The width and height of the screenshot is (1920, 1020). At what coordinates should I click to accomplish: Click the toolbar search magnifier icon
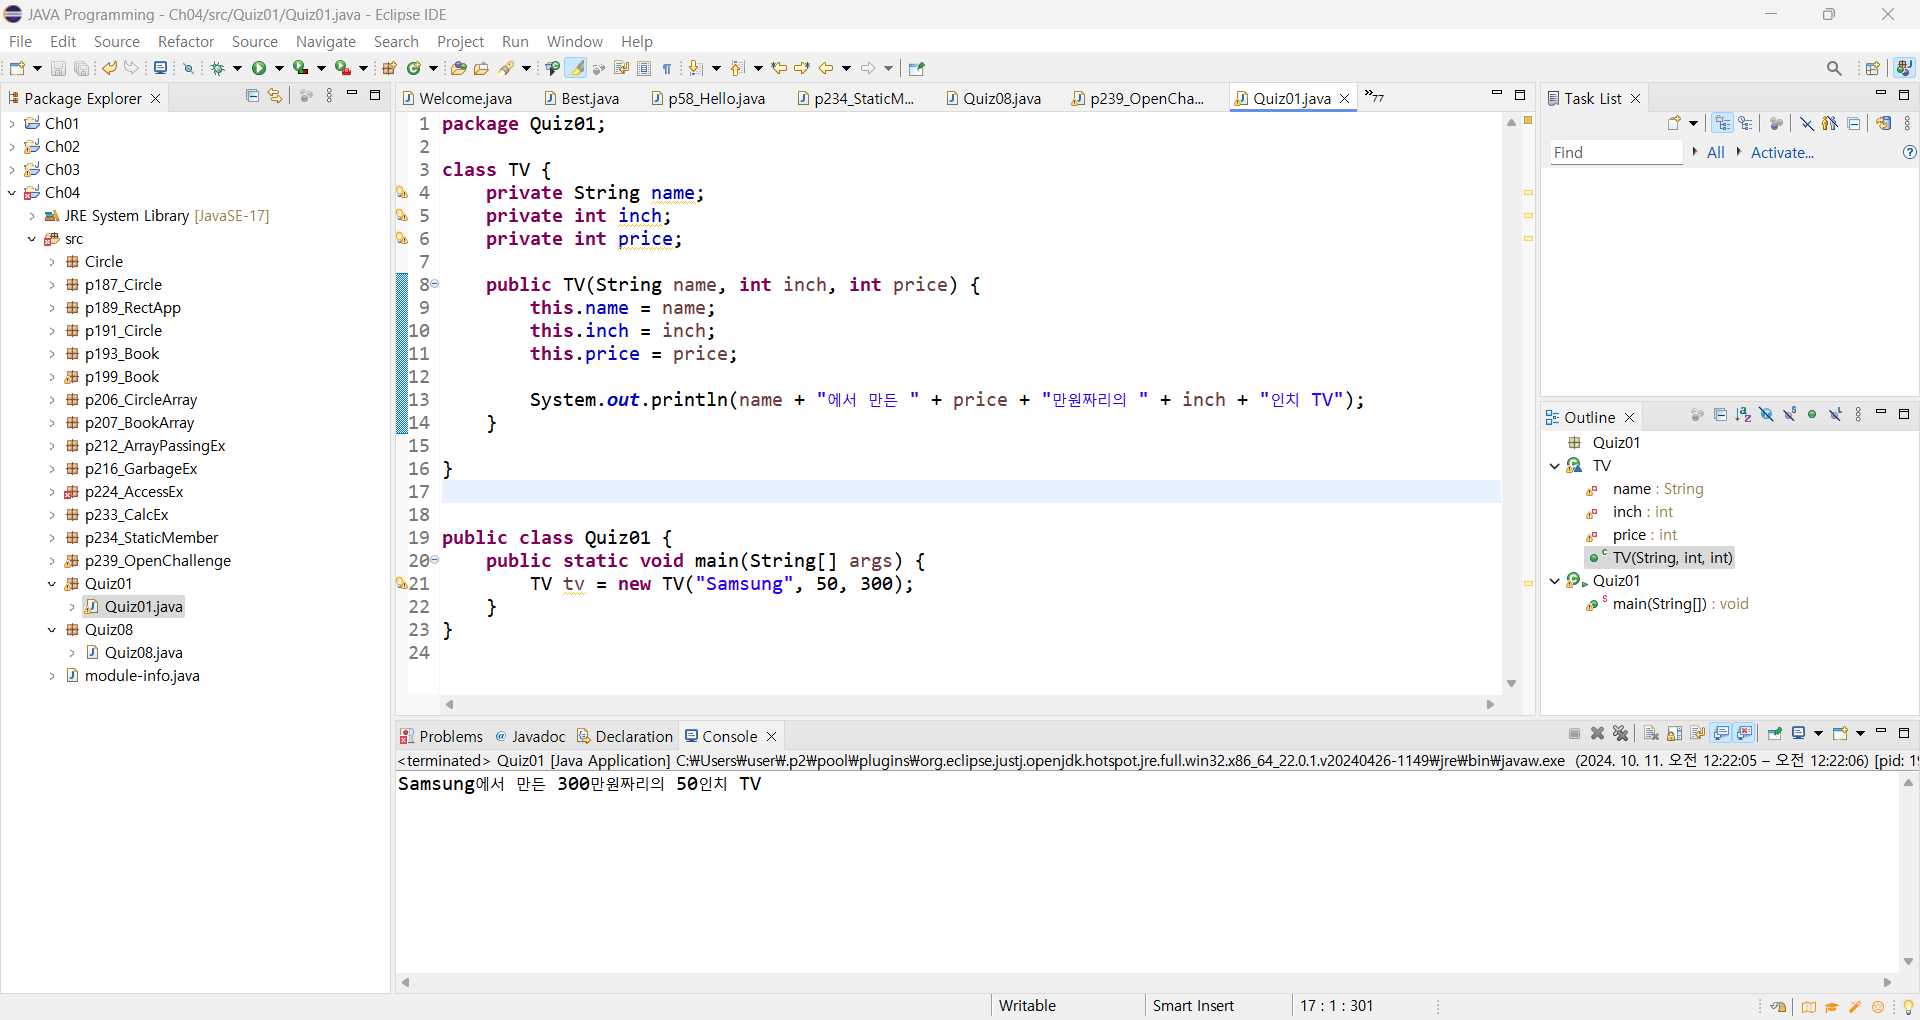click(x=1834, y=68)
